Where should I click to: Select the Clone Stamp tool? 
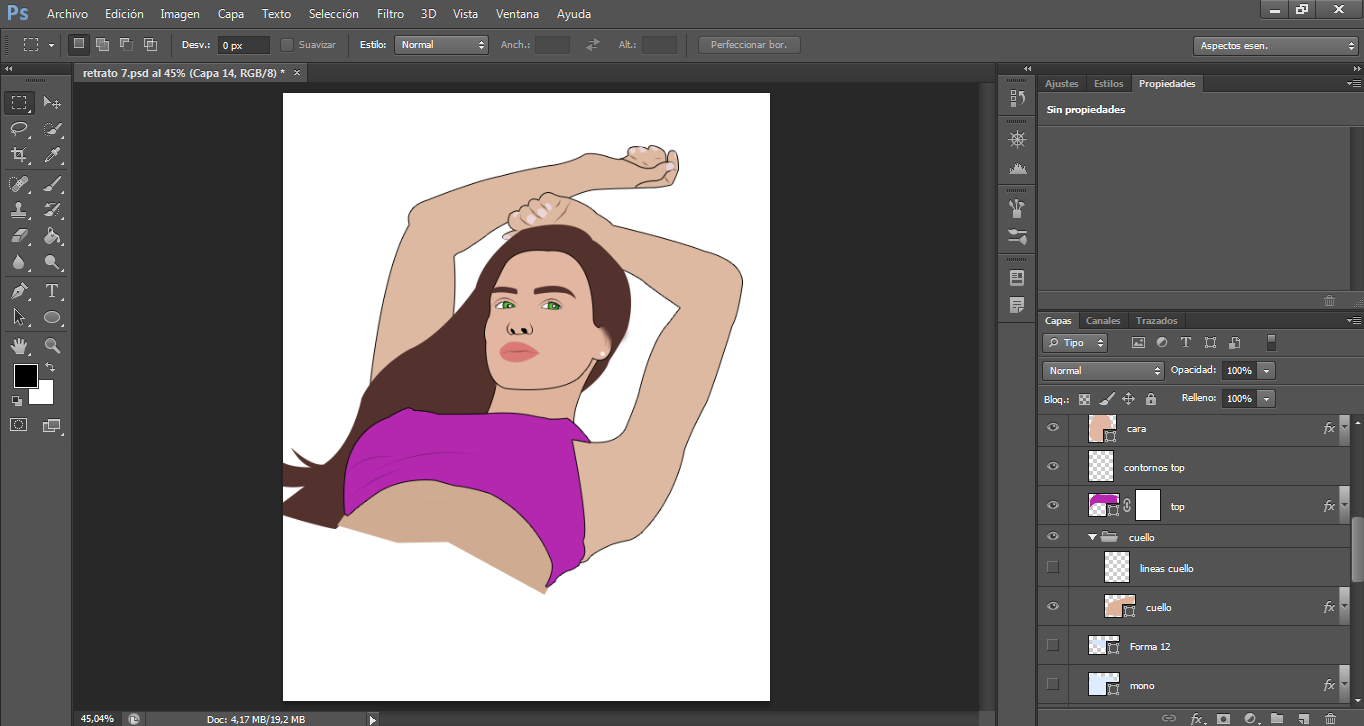tap(19, 210)
